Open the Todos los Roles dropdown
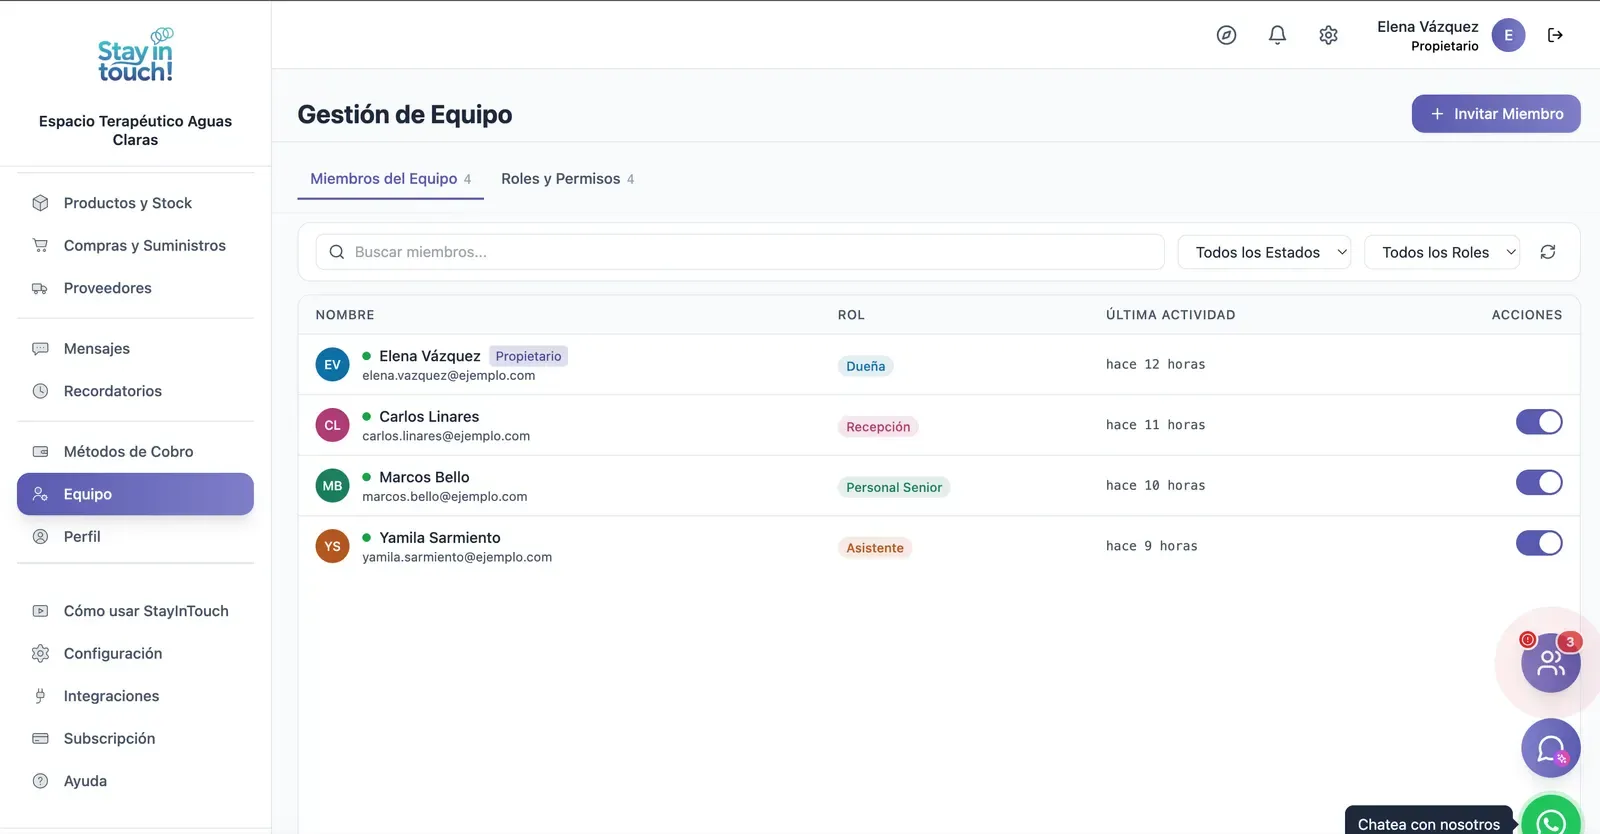The width and height of the screenshot is (1600, 834). click(x=1442, y=252)
